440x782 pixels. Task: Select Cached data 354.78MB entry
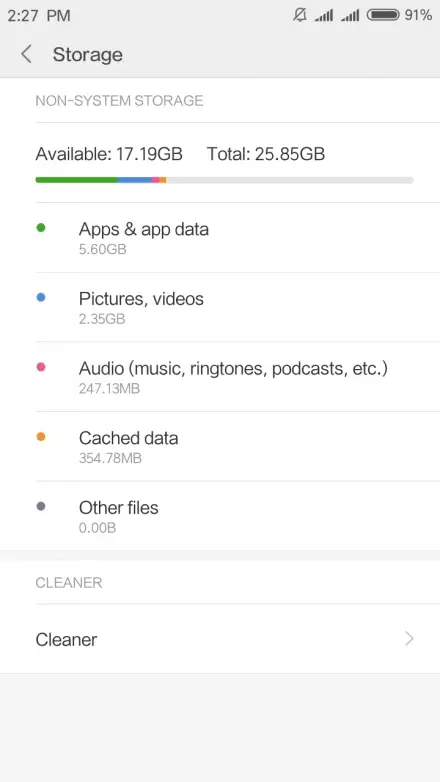pyautogui.click(x=220, y=446)
